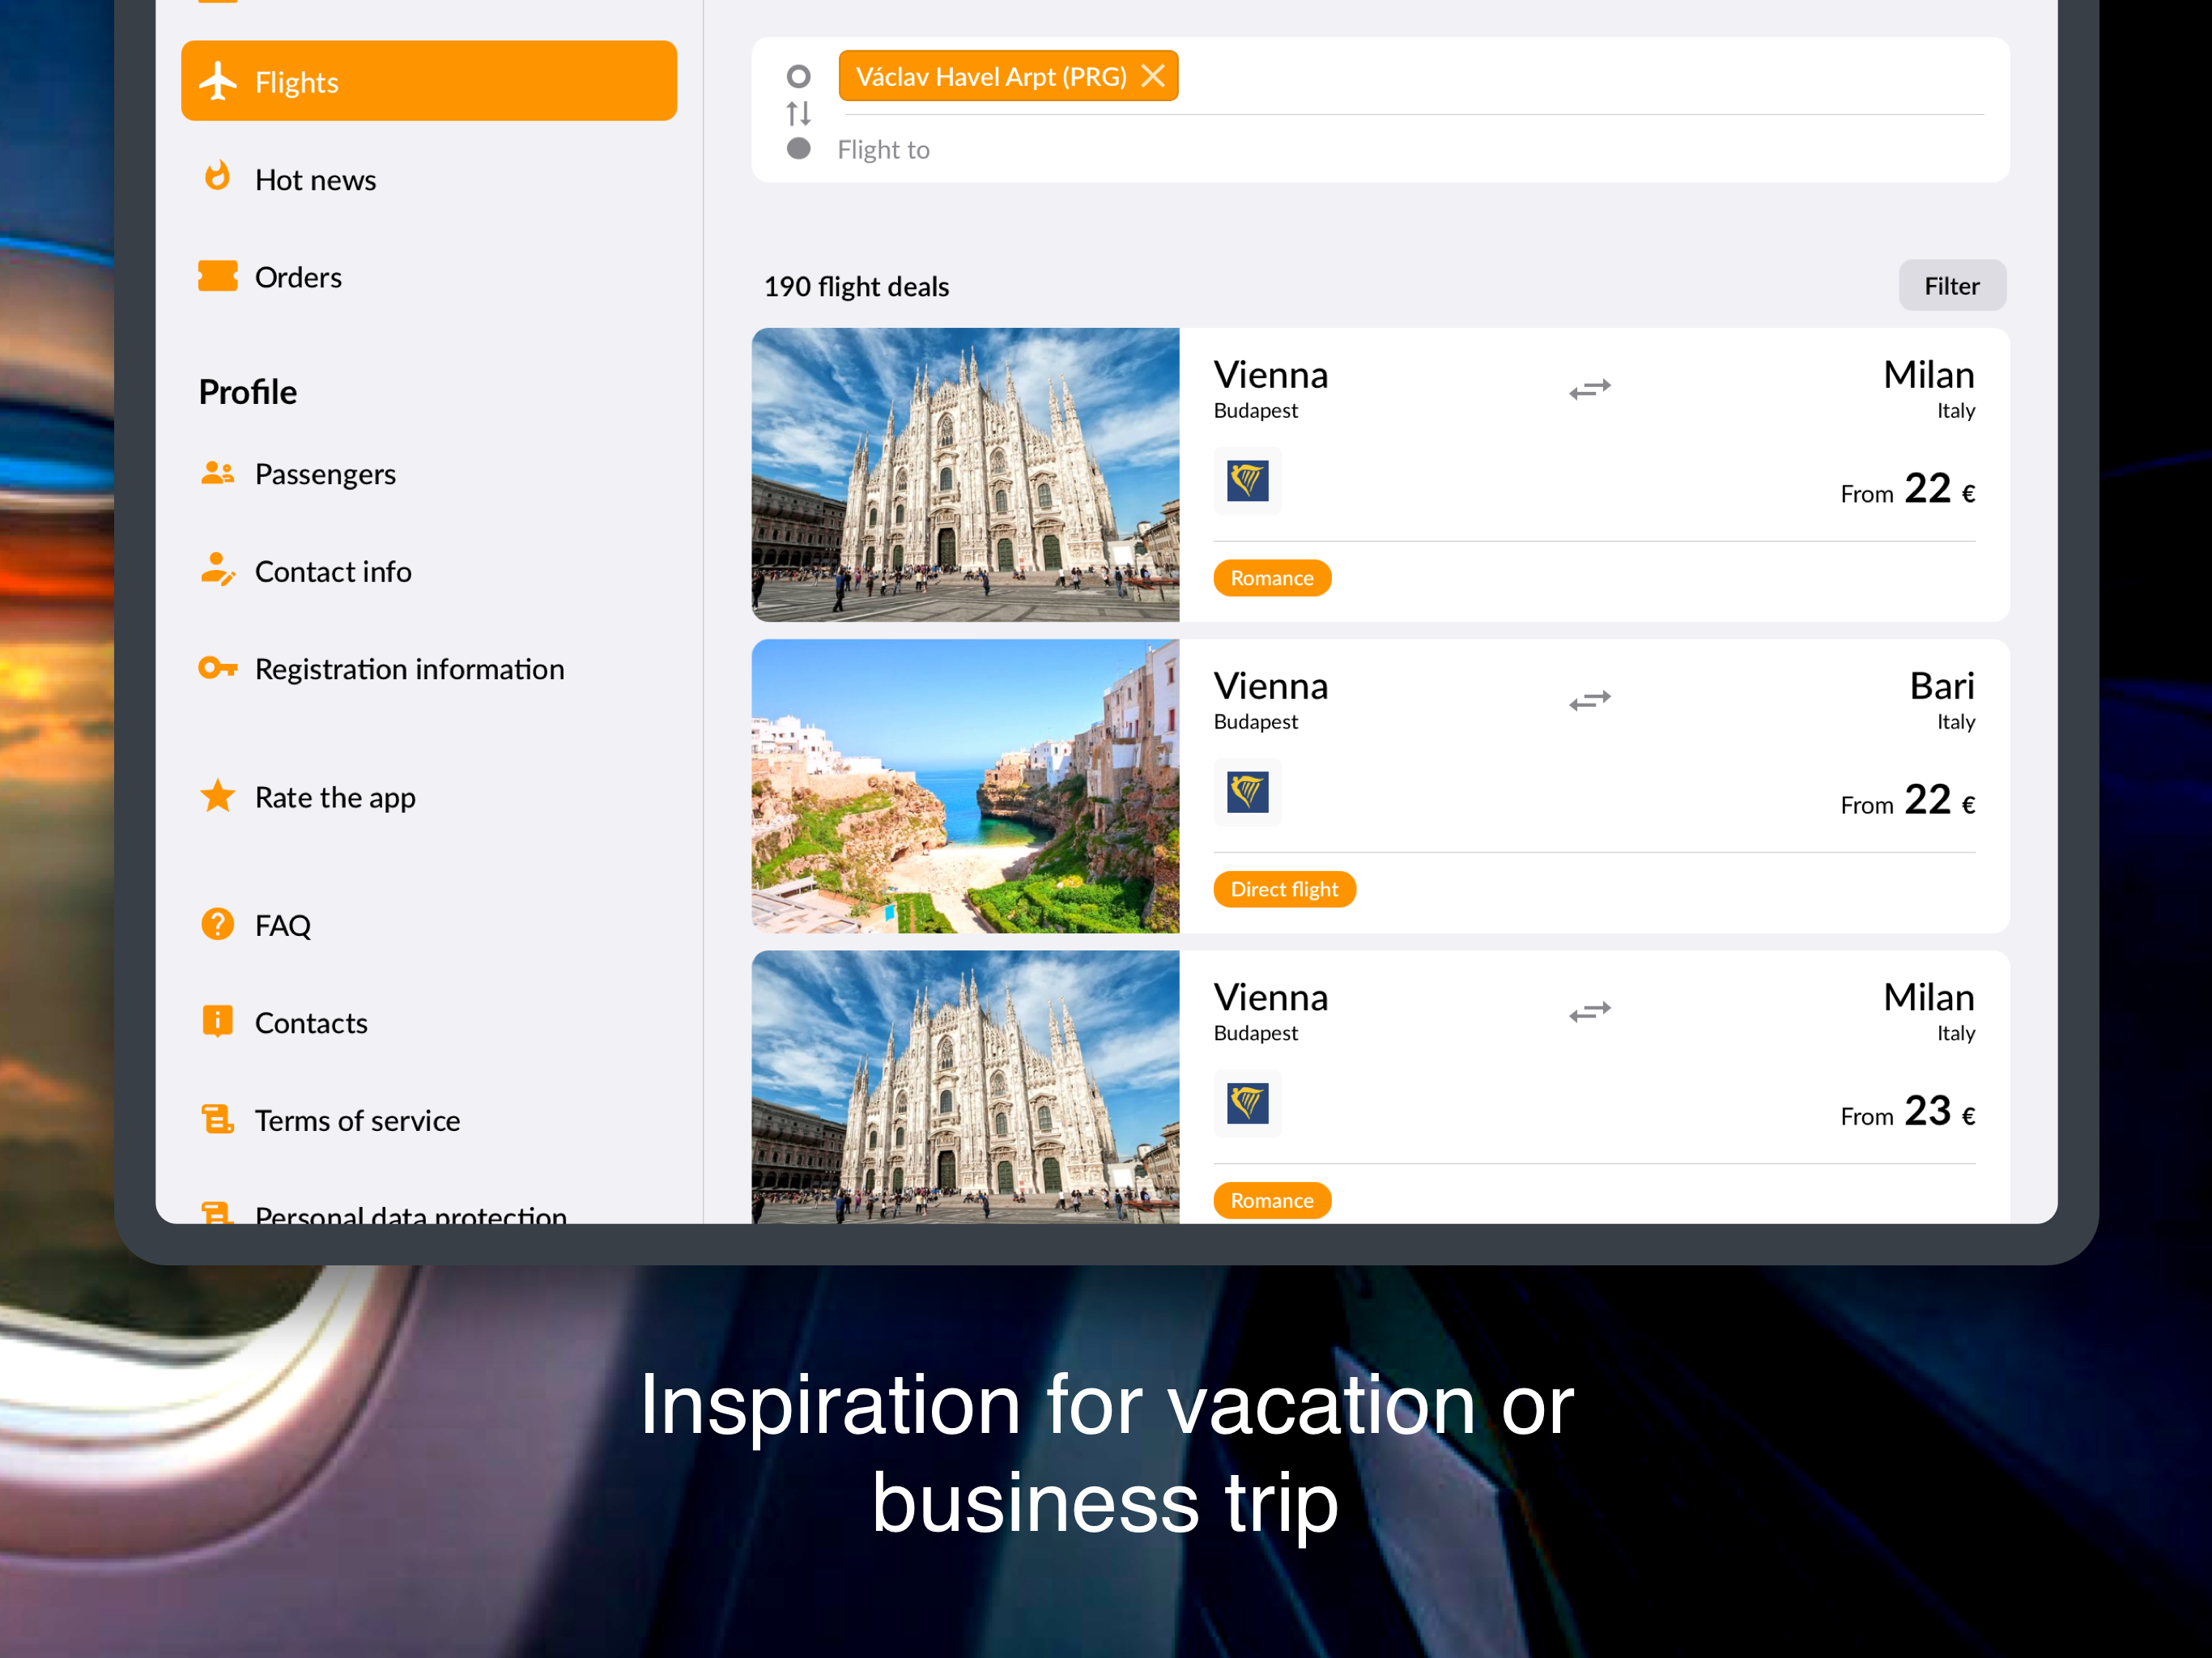2212x1658 pixels.
Task: Open the Contacts menu entry
Action: (x=310, y=1022)
